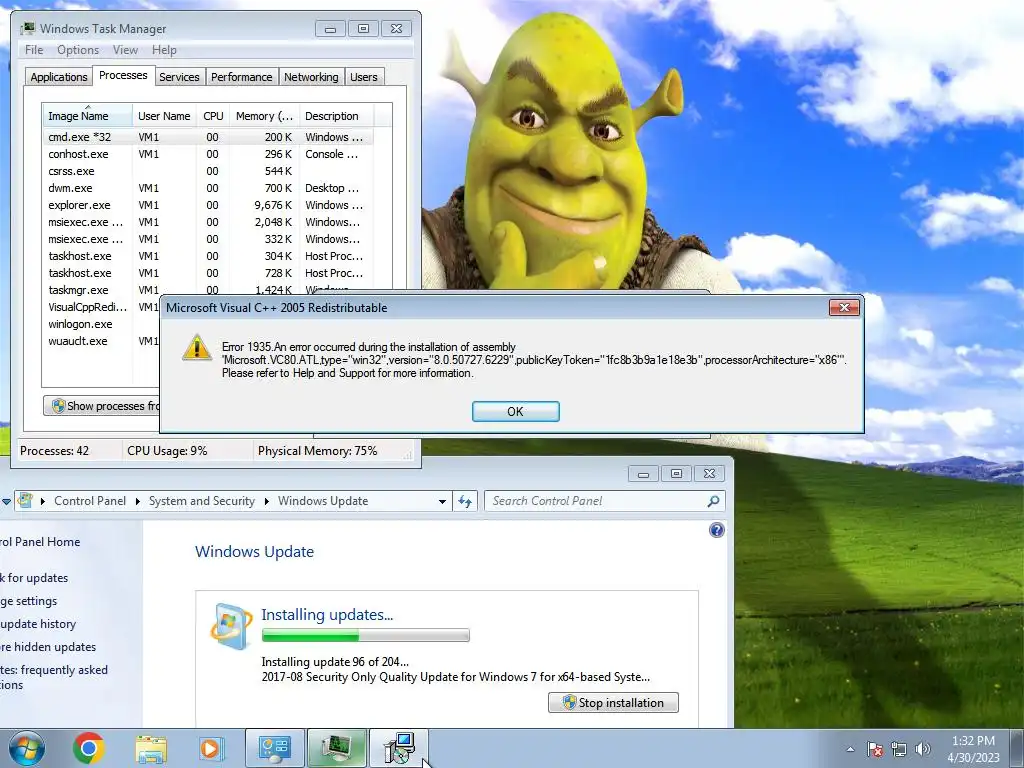This screenshot has height=768, width=1024.
Task: Expand the arrow after Control Panel breadcrumb
Action: click(x=138, y=501)
